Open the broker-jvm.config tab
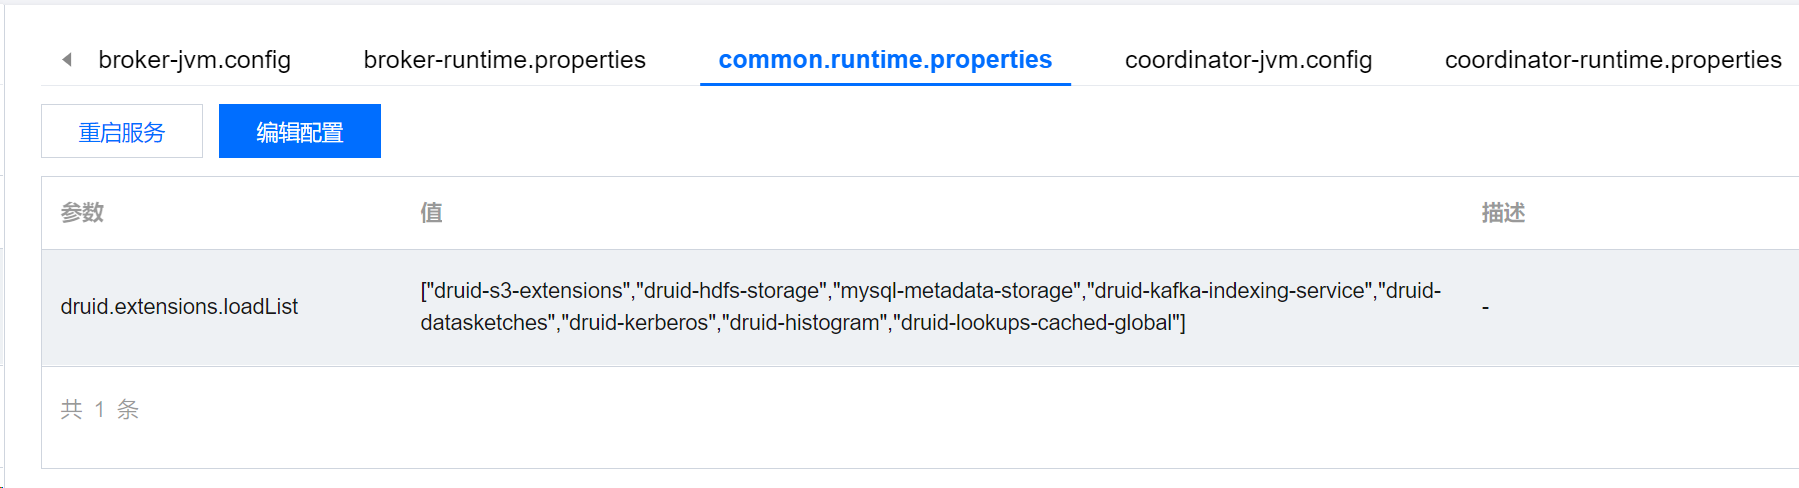The image size is (1799, 488). click(x=194, y=60)
